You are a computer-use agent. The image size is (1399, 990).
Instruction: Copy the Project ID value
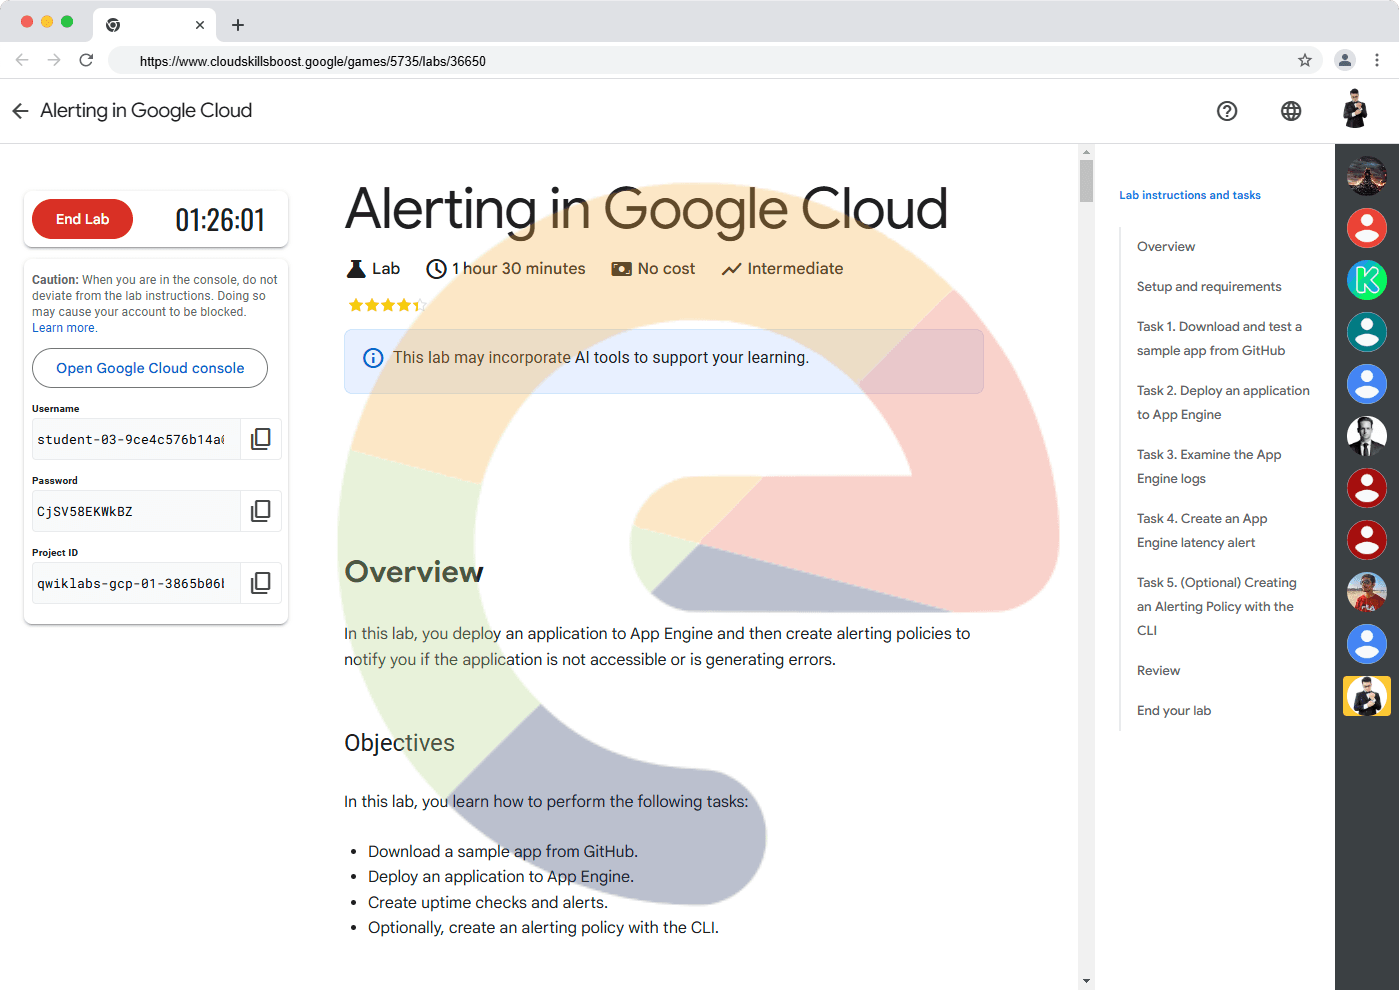tap(260, 583)
